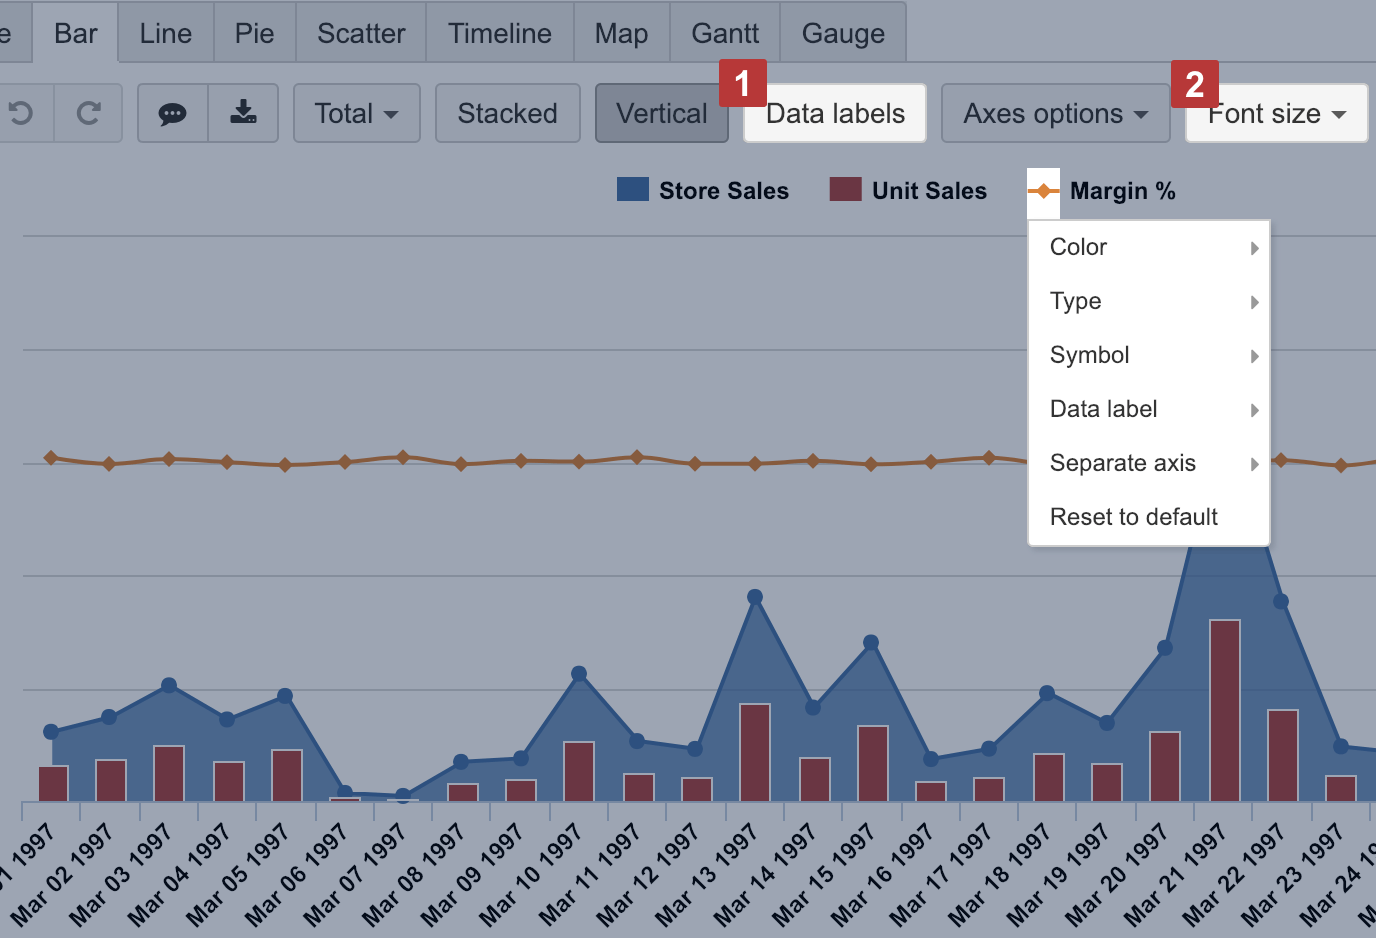Viewport: 1376px width, 938px height.
Task: Click the download export icon
Action: [x=243, y=113]
